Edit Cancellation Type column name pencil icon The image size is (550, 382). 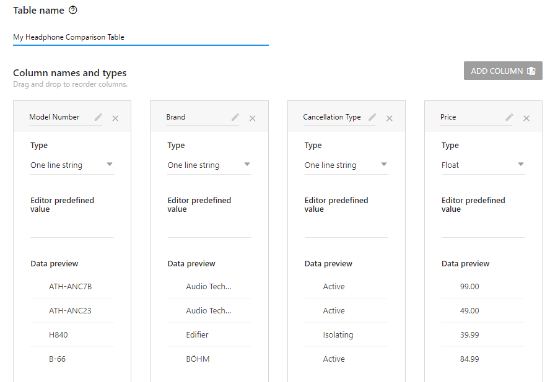[373, 117]
